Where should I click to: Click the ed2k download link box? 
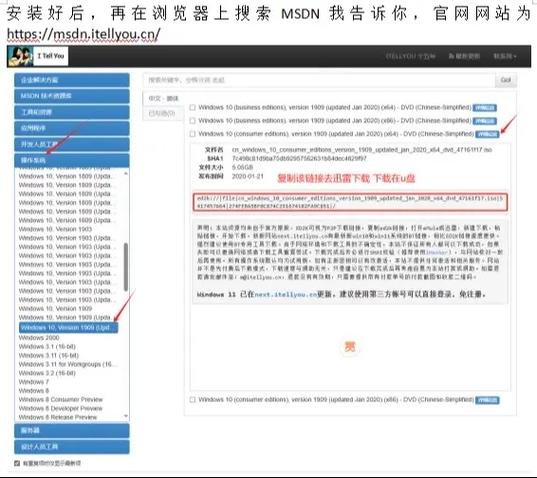(350, 202)
